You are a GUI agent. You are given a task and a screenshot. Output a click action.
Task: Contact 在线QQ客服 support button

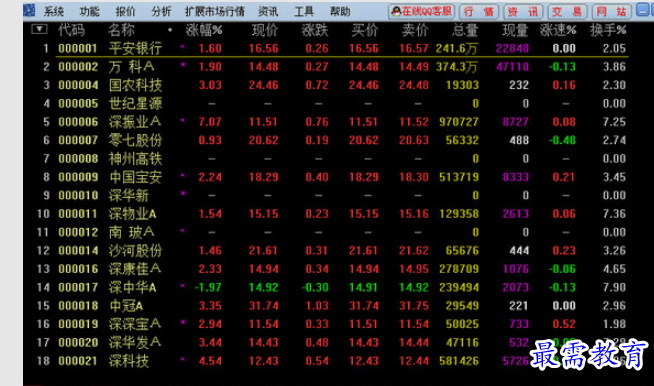click(x=422, y=11)
